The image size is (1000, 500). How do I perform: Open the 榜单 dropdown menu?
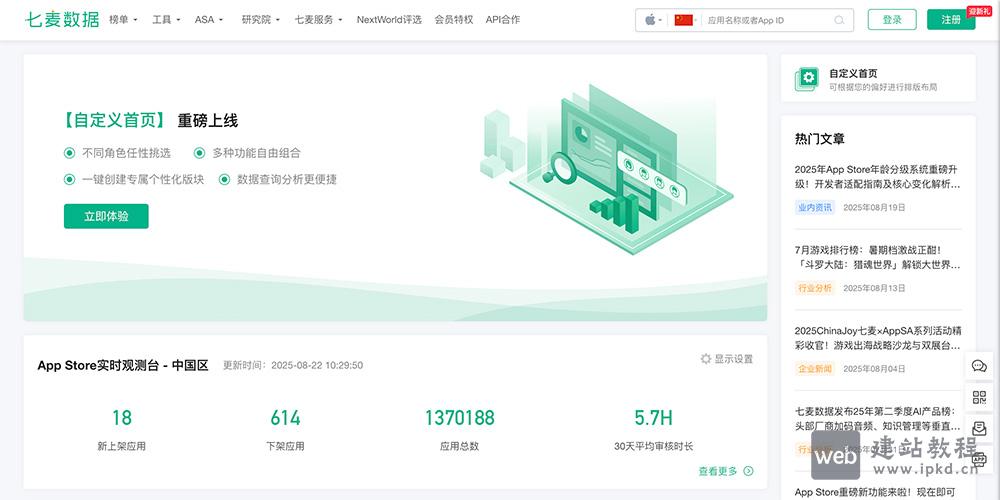pos(123,20)
